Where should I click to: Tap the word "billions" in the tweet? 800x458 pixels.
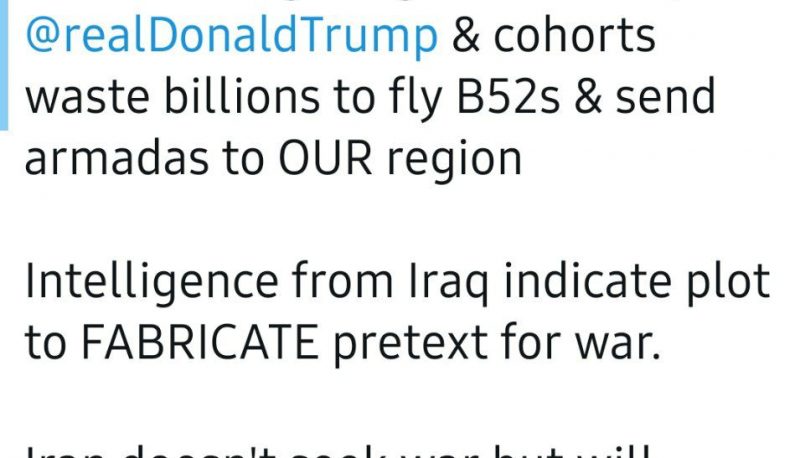(x=242, y=97)
